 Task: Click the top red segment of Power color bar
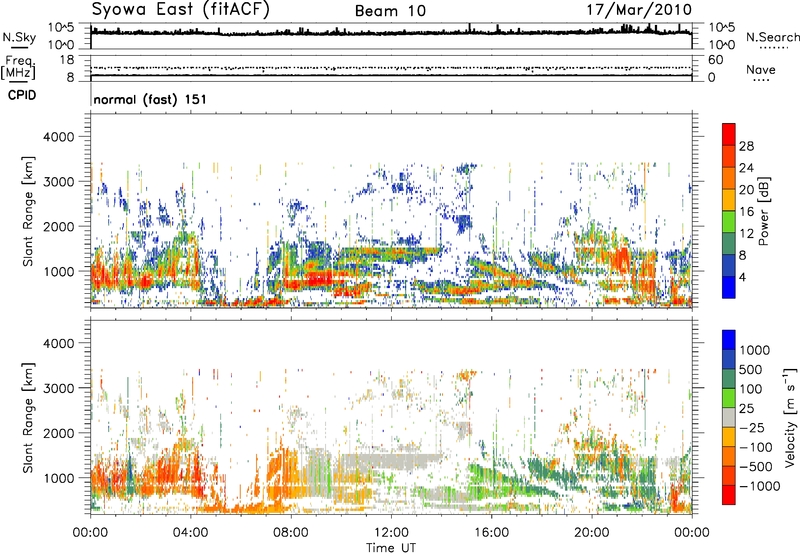pos(729,135)
